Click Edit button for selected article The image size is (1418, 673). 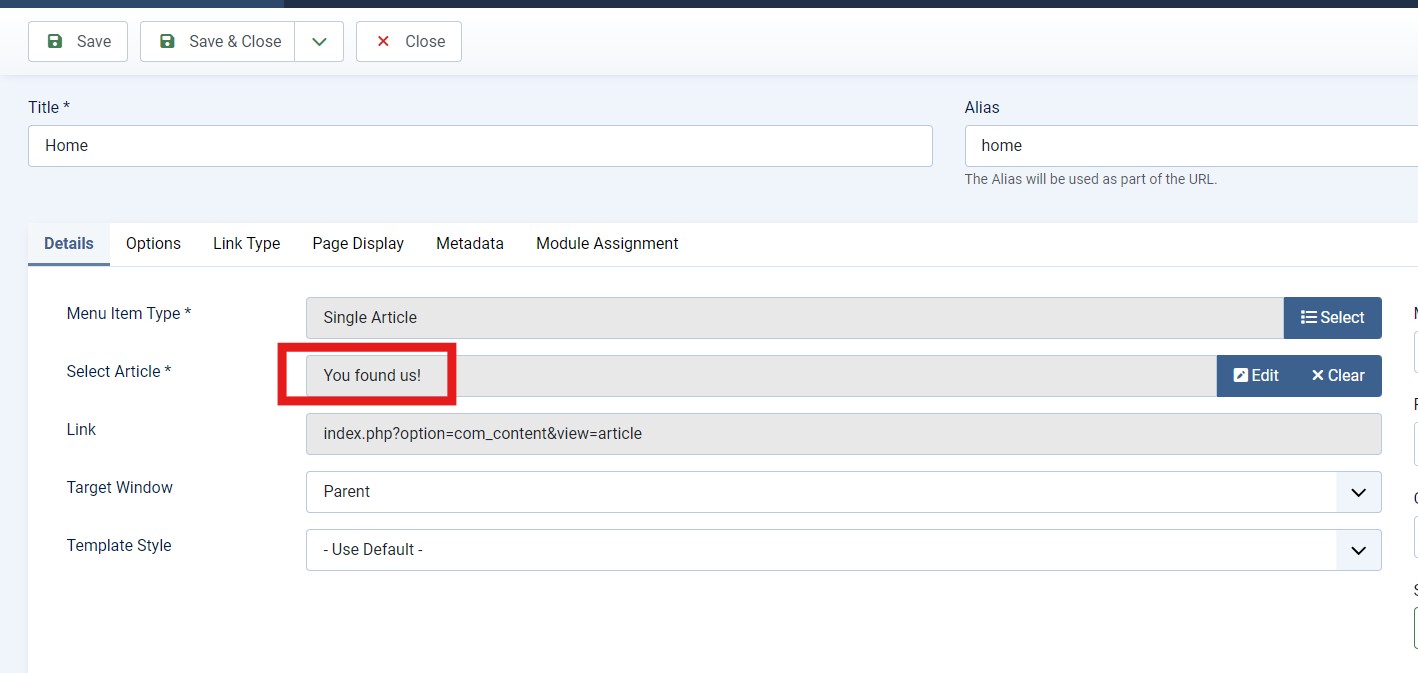tap(1256, 376)
